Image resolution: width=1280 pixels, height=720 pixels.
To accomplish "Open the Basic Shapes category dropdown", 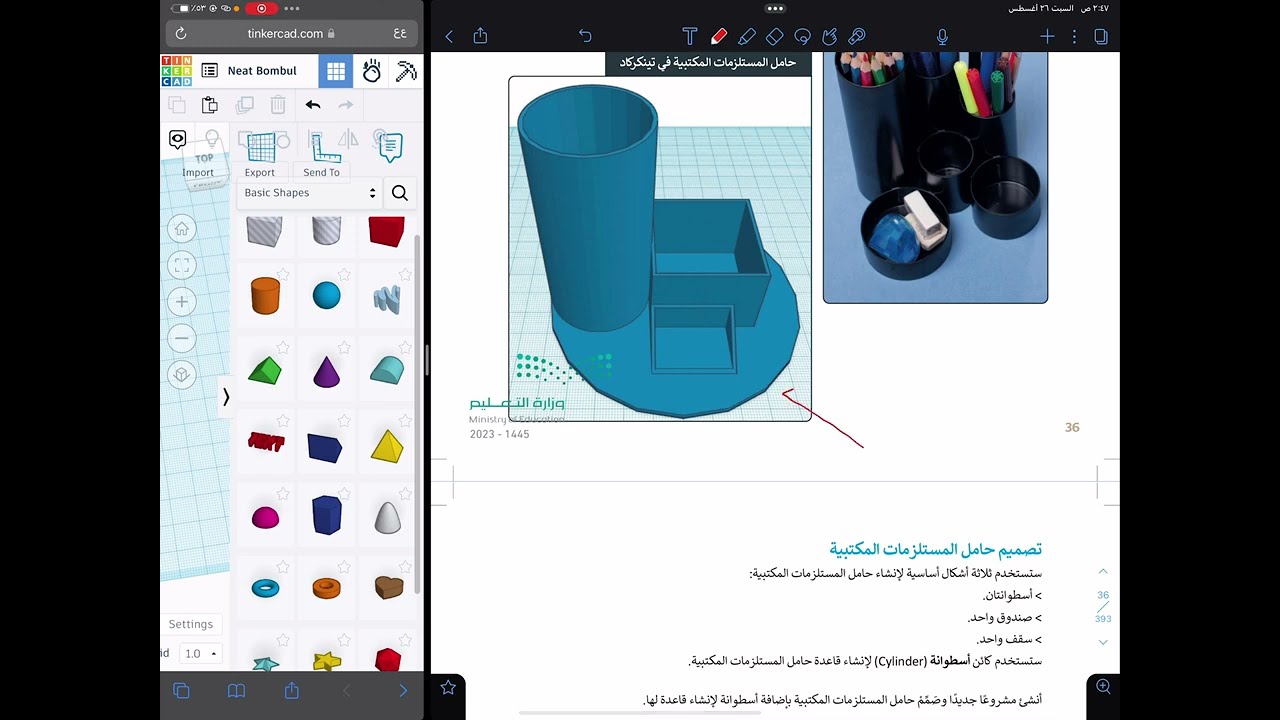I will [x=310, y=193].
